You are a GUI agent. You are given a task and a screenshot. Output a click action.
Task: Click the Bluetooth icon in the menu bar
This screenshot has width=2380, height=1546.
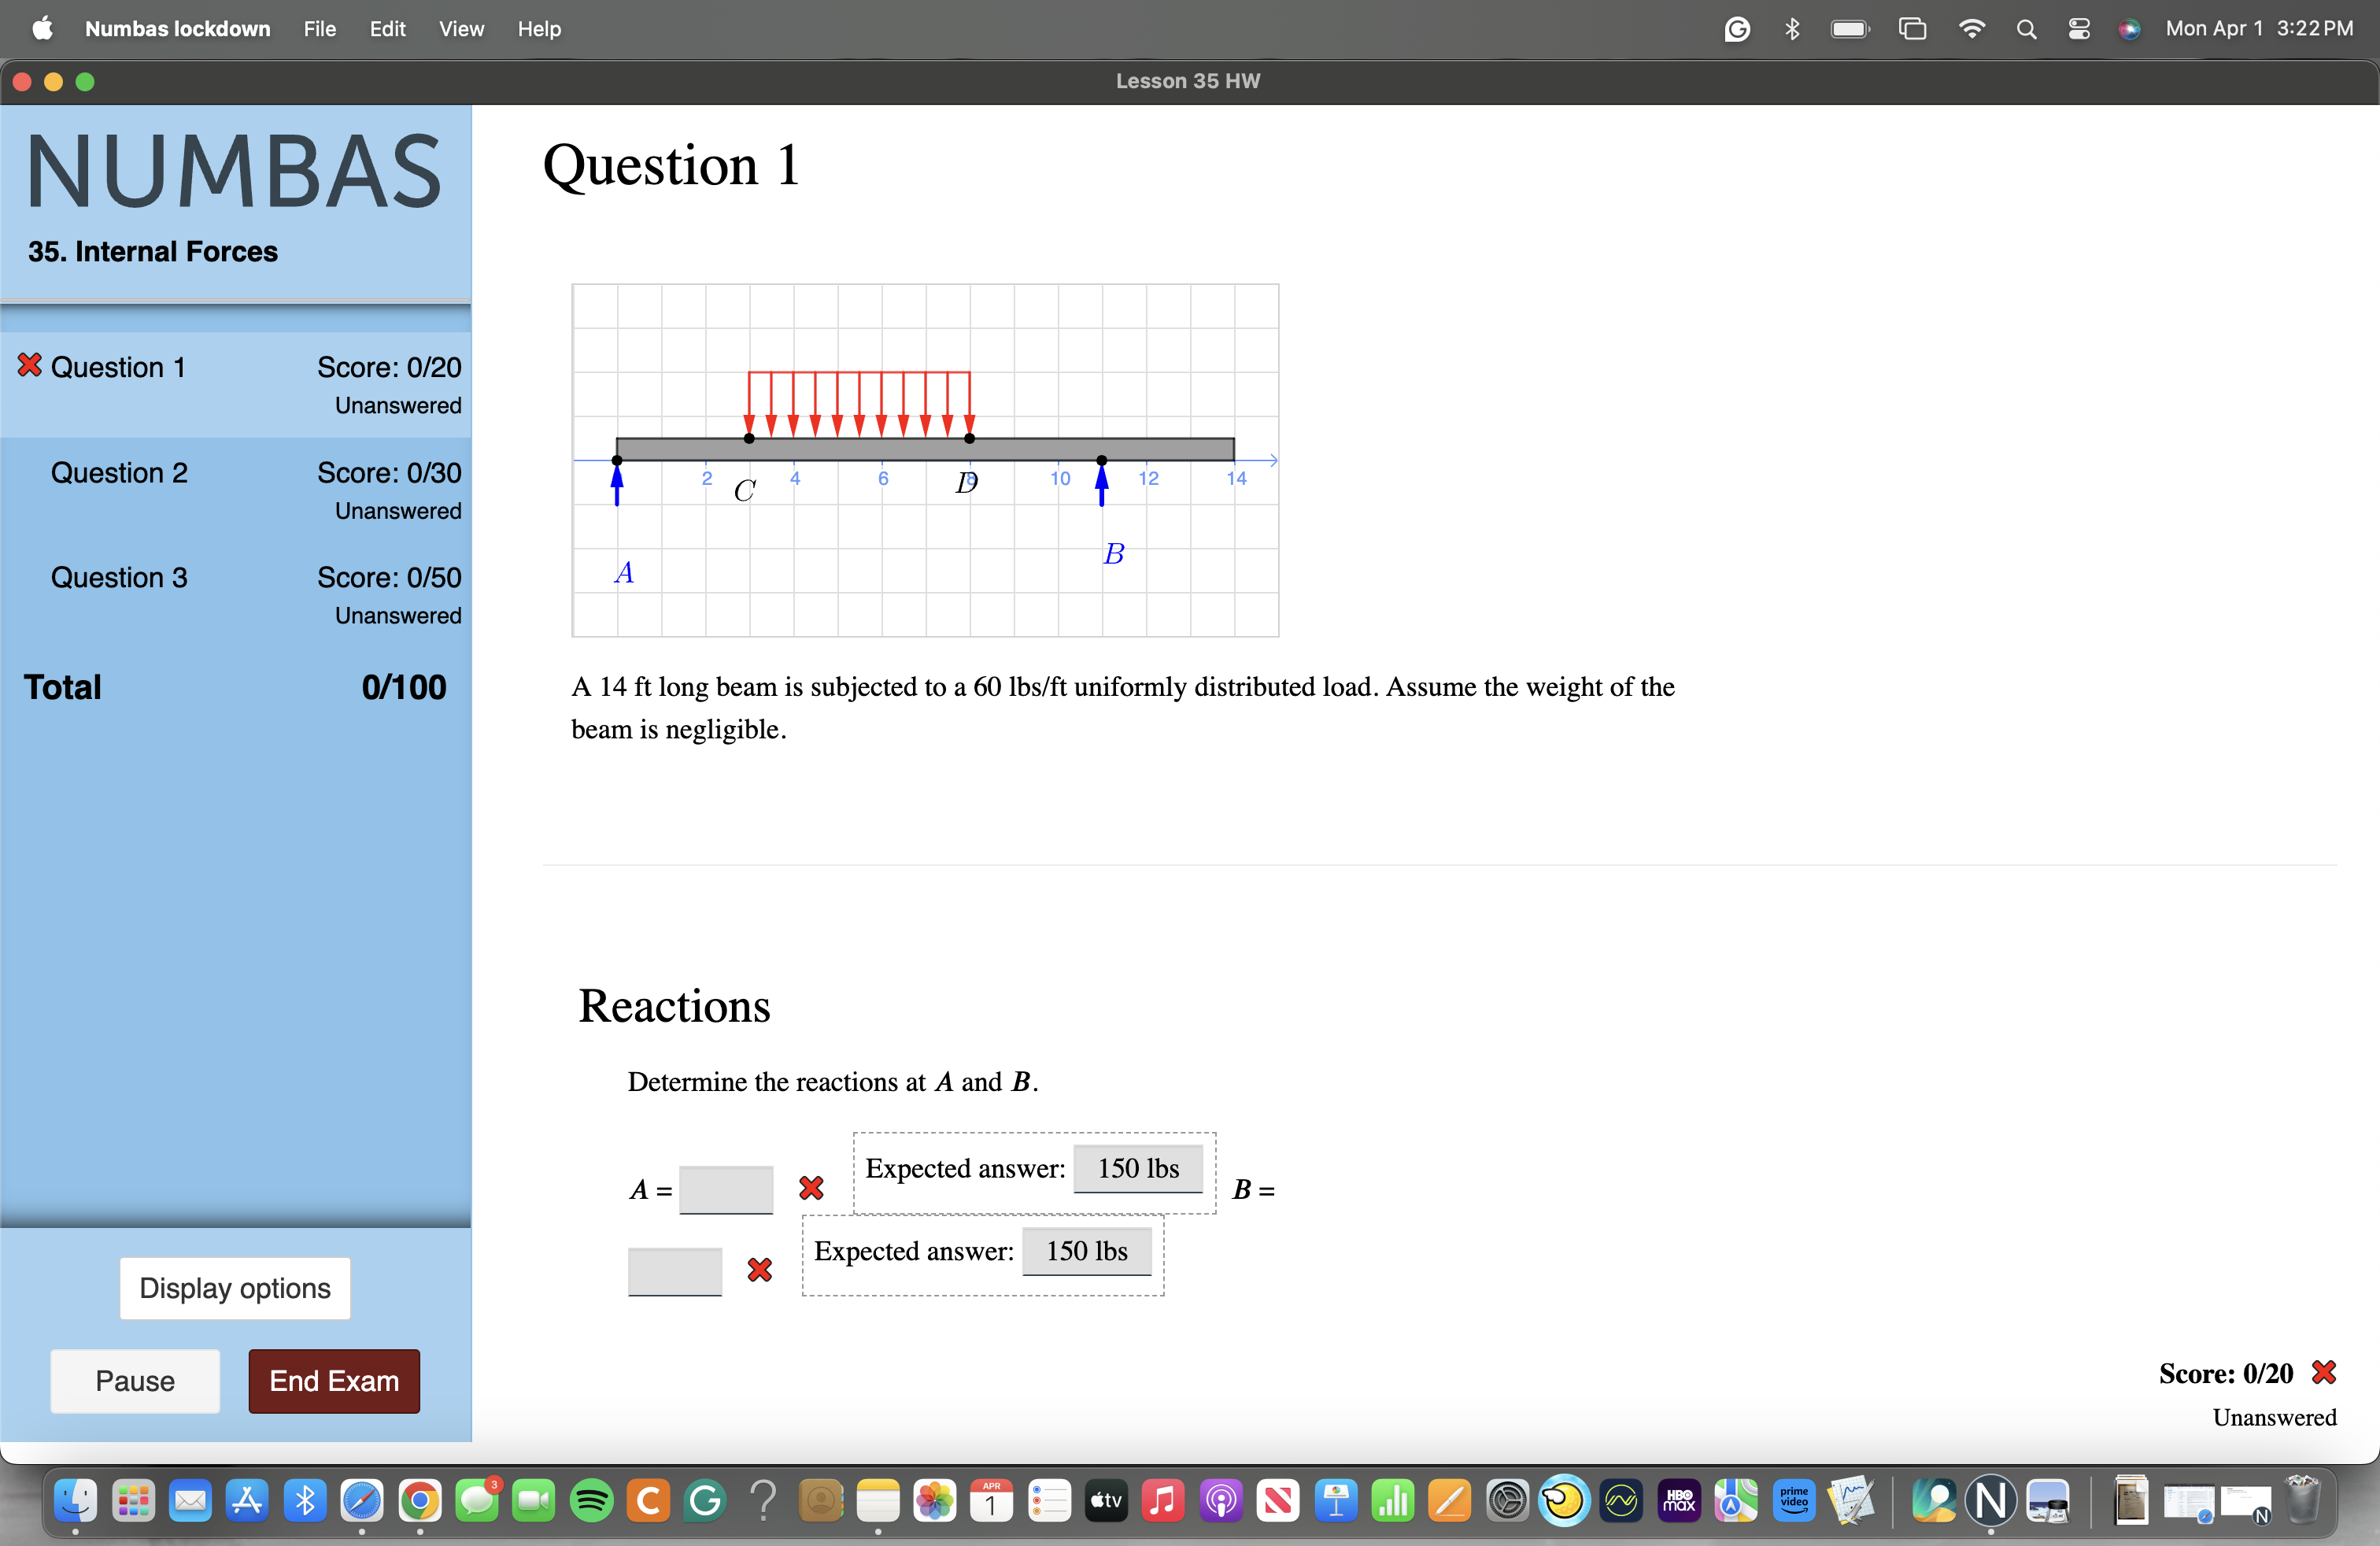click(x=1791, y=28)
